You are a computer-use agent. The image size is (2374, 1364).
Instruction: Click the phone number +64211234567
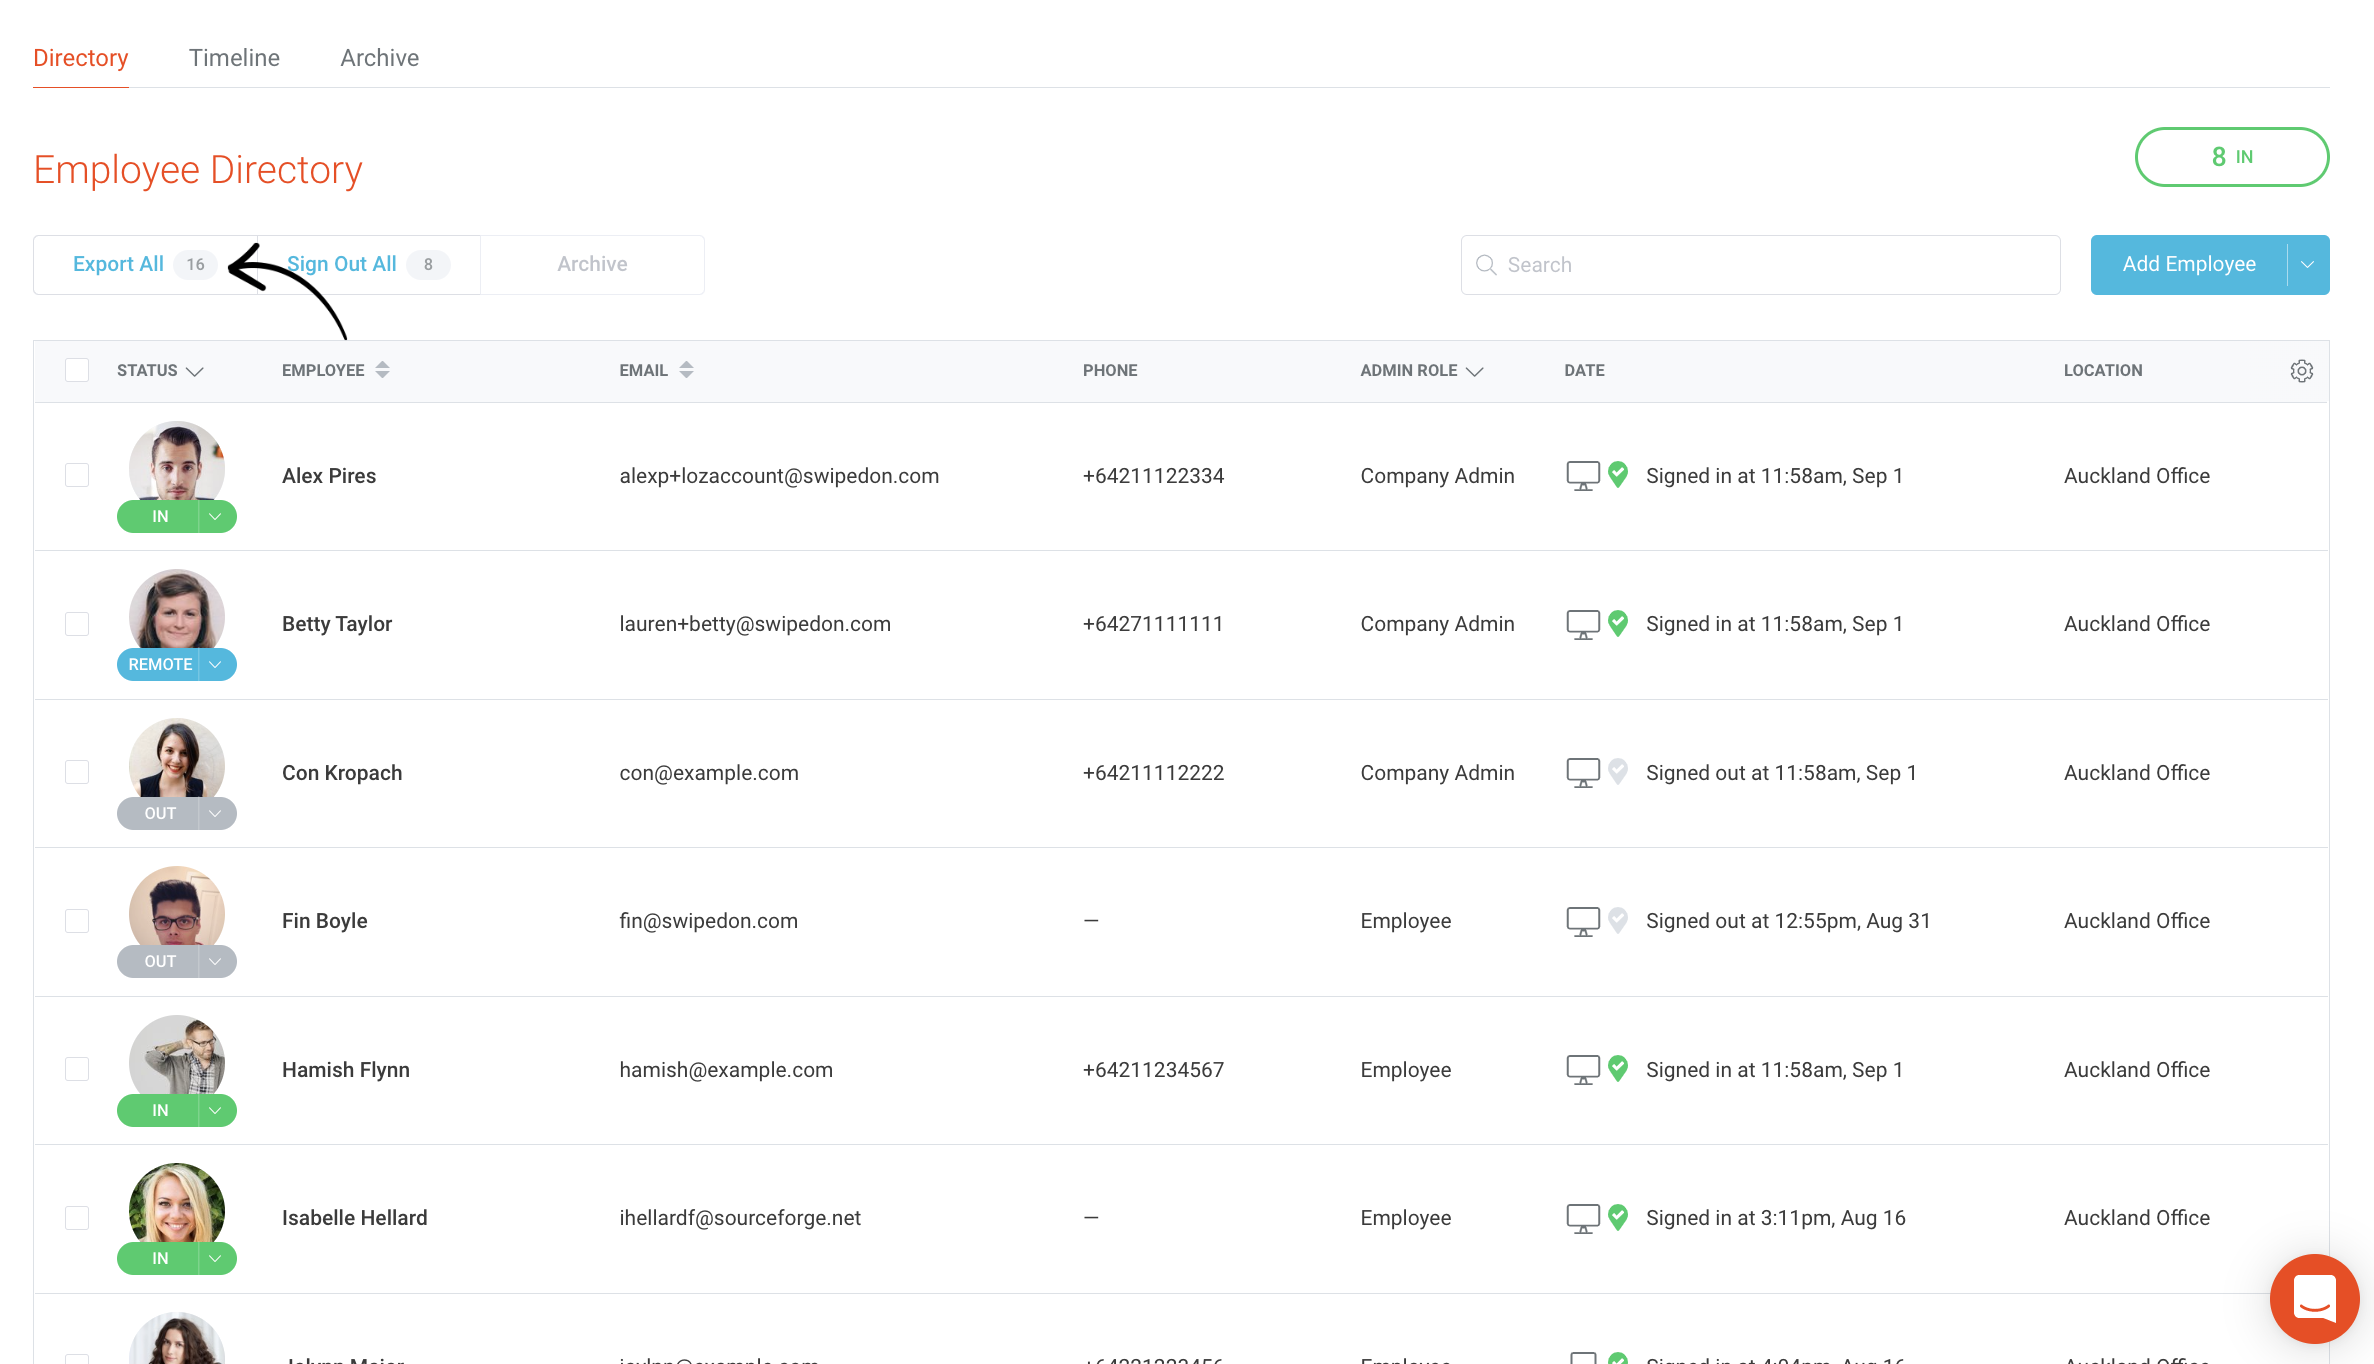pyautogui.click(x=1153, y=1070)
